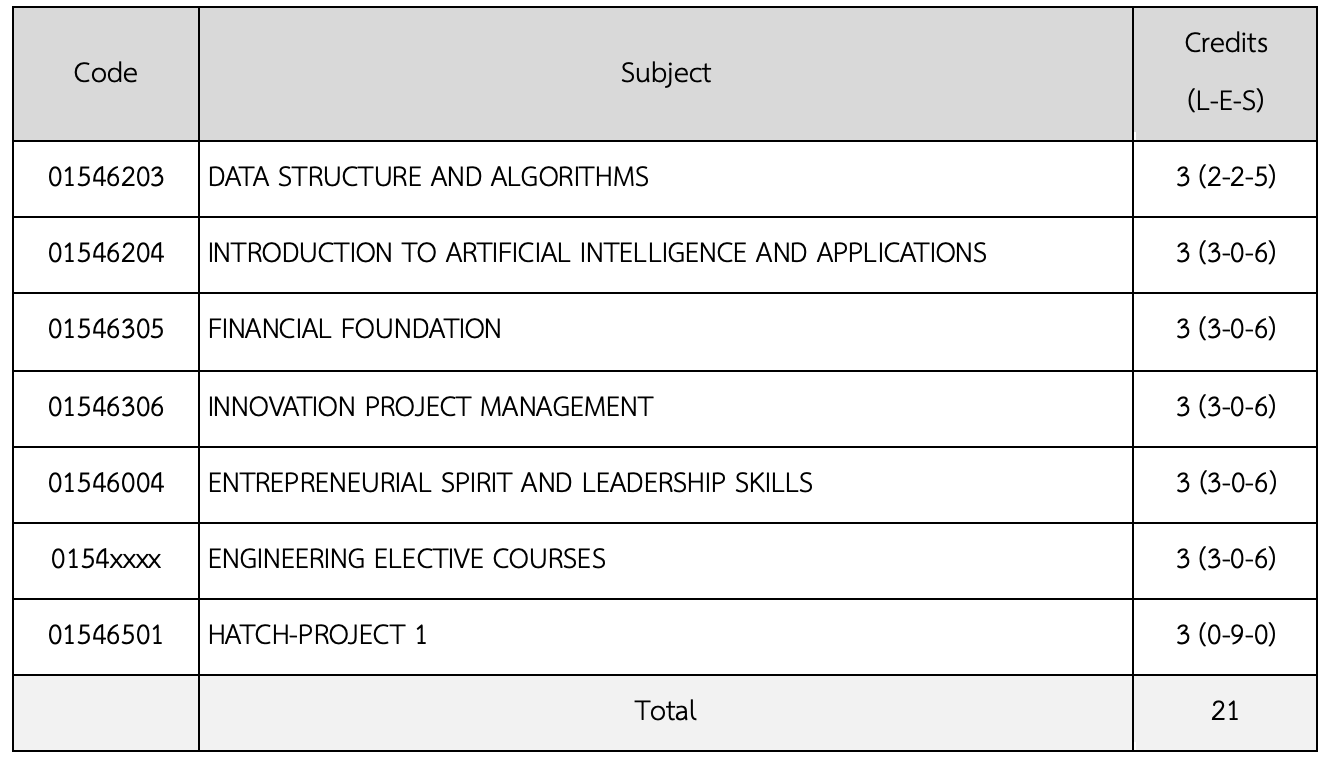The width and height of the screenshot is (1338, 762).
Task: Select course code 01546204
Action: pyautogui.click(x=106, y=254)
